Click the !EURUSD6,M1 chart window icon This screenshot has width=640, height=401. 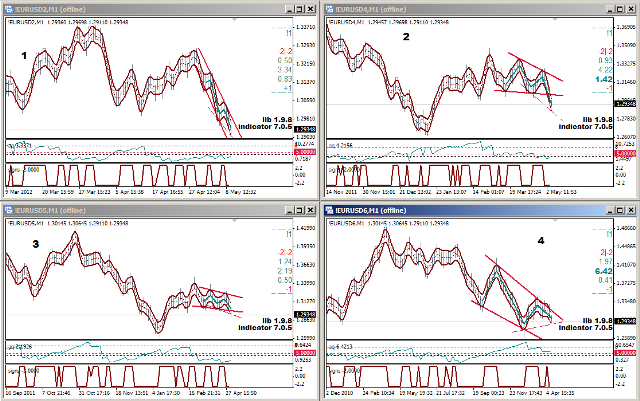pyautogui.click(x=329, y=211)
